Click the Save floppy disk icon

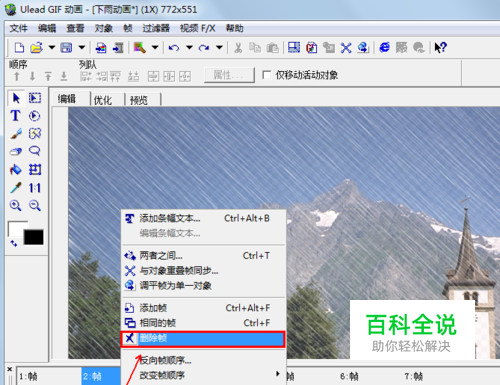coord(66,48)
